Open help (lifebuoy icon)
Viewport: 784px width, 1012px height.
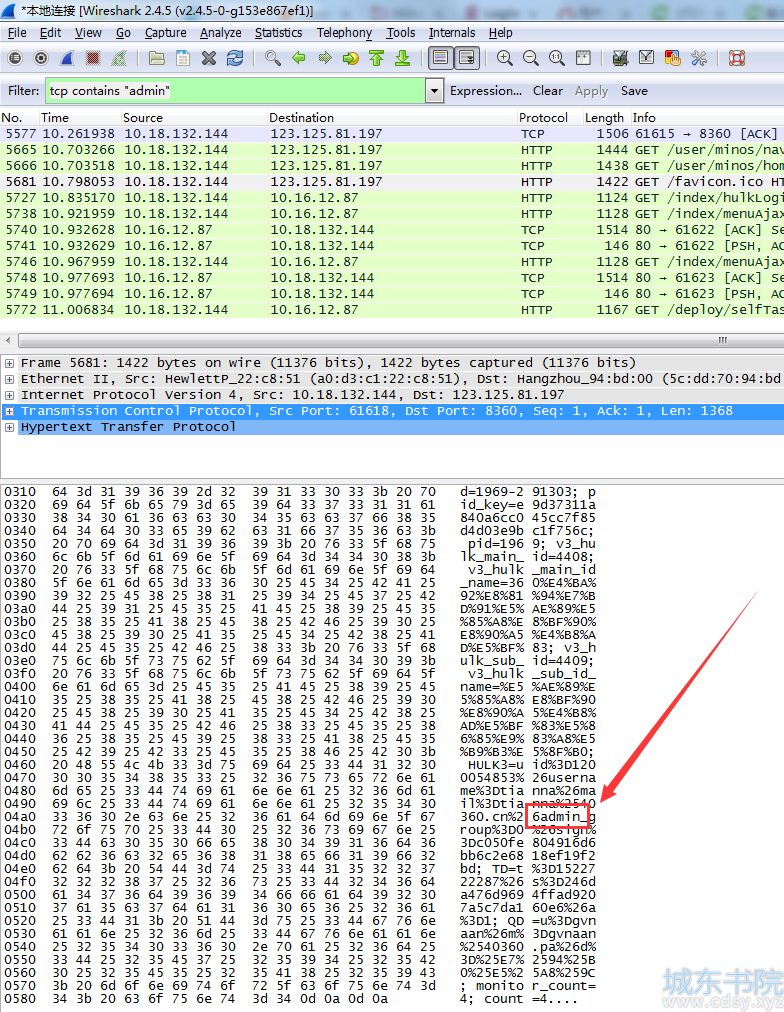pos(737,58)
